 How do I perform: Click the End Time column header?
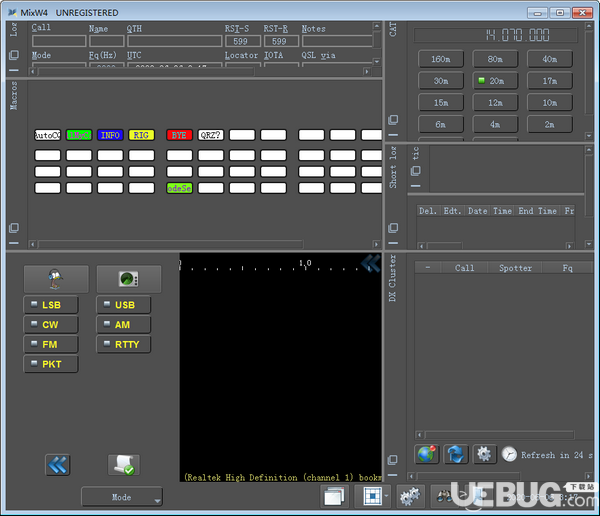[537, 211]
